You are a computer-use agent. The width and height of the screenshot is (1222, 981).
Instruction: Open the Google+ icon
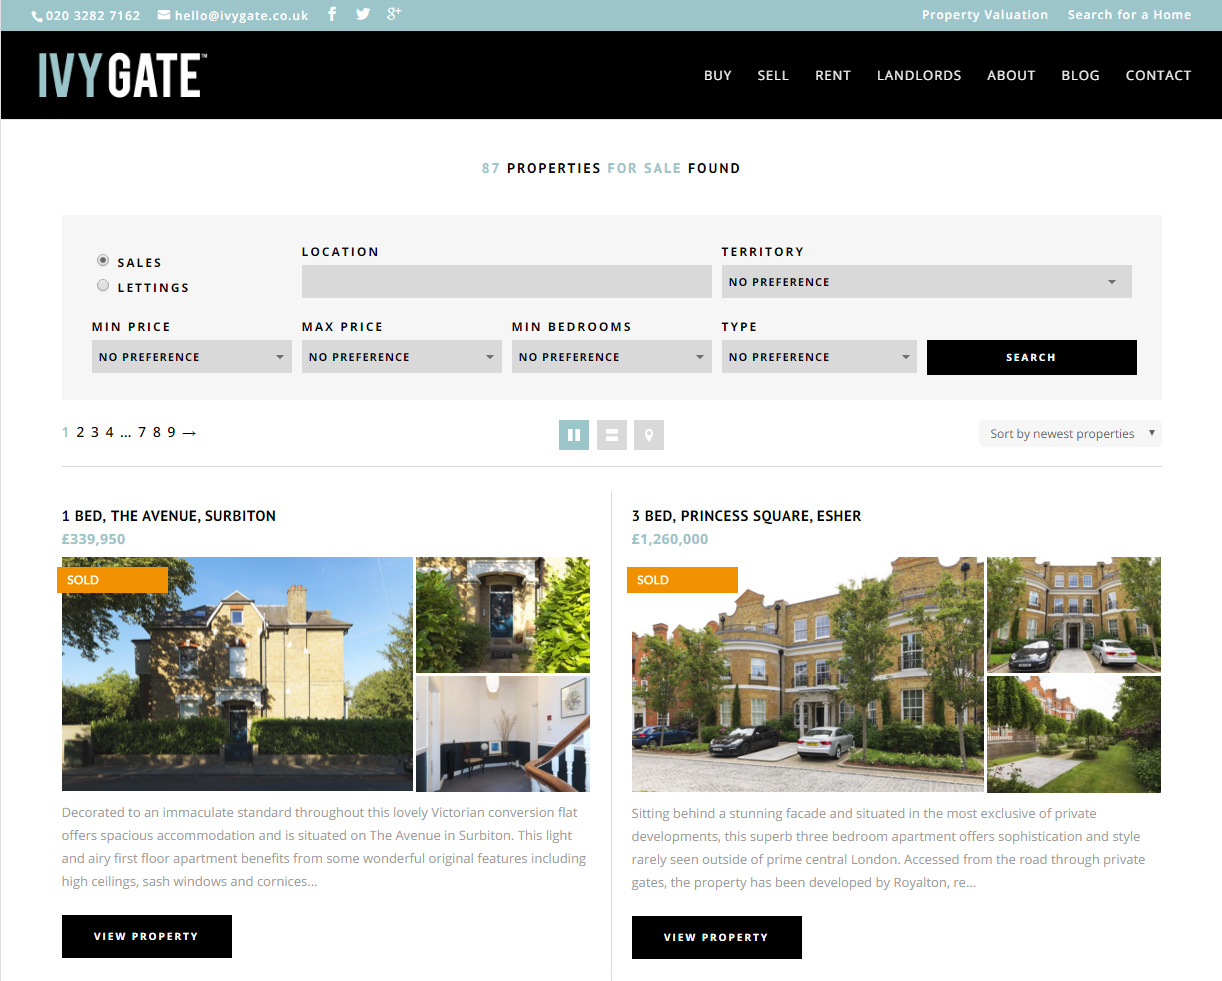pos(393,14)
